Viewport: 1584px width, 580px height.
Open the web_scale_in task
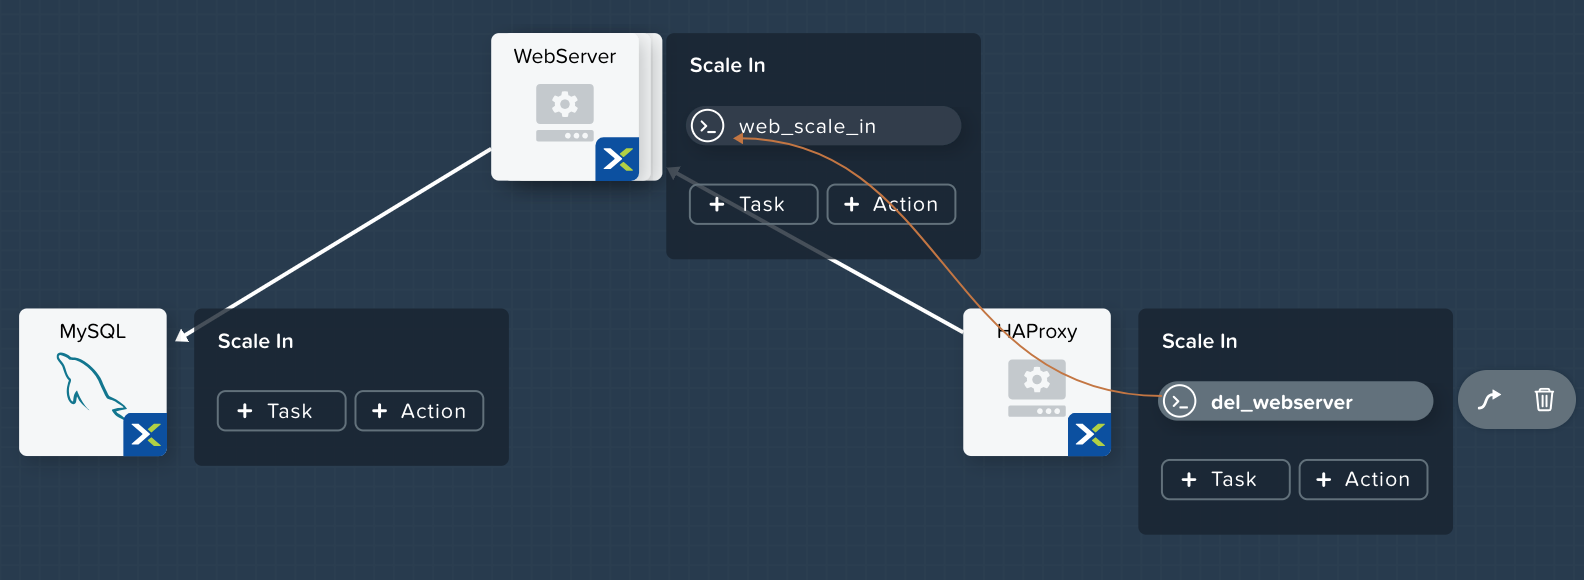coord(824,126)
